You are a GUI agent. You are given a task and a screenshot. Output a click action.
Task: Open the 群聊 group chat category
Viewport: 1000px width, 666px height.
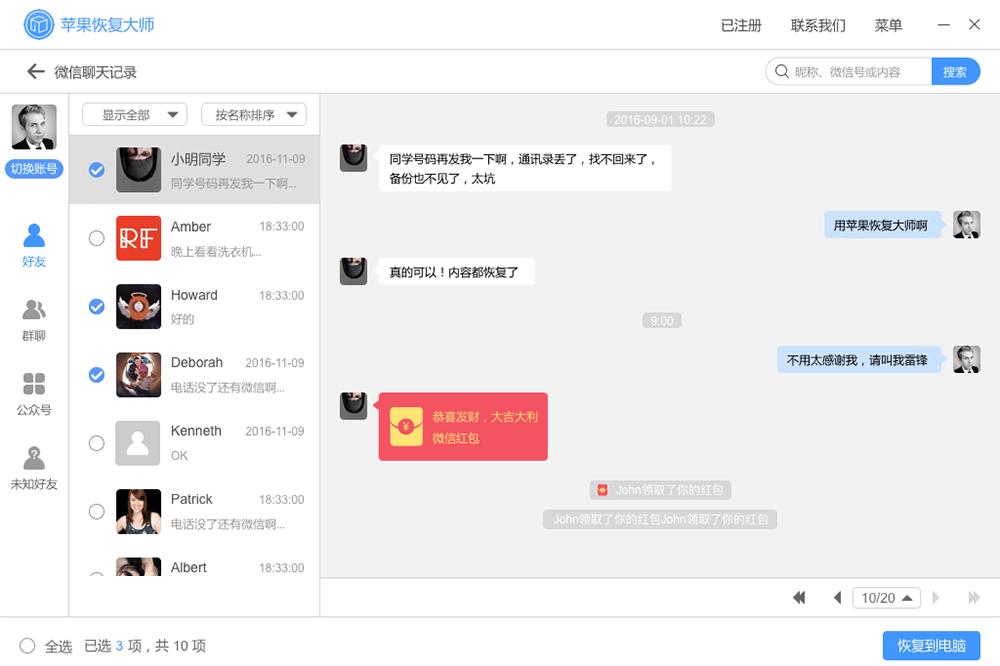point(34,320)
